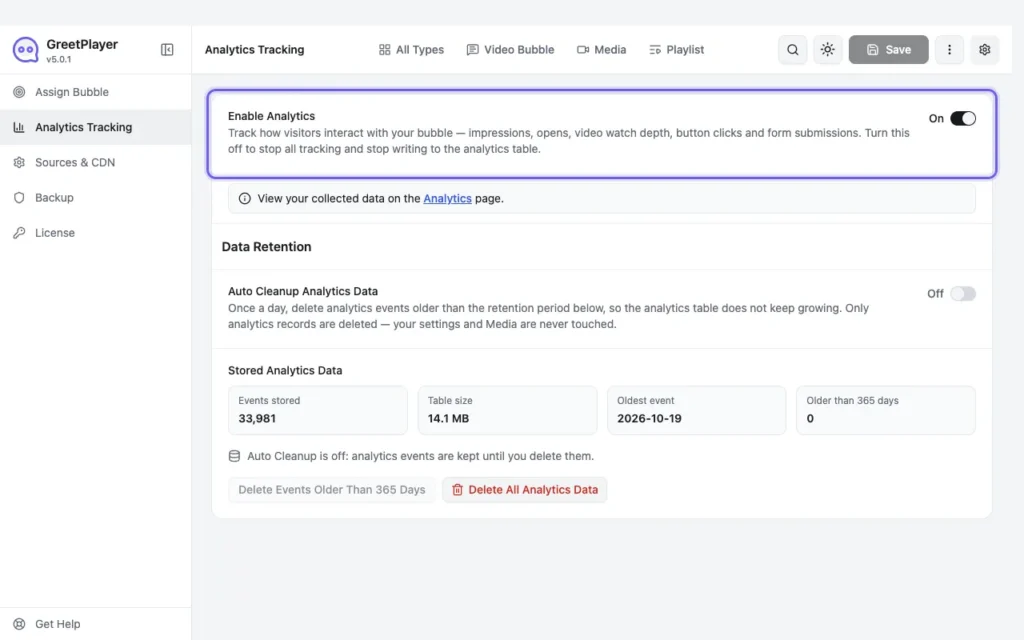This screenshot has height=640, width=1024.
Task: Click the Older than 365 days card
Action: pyautogui.click(x=886, y=410)
